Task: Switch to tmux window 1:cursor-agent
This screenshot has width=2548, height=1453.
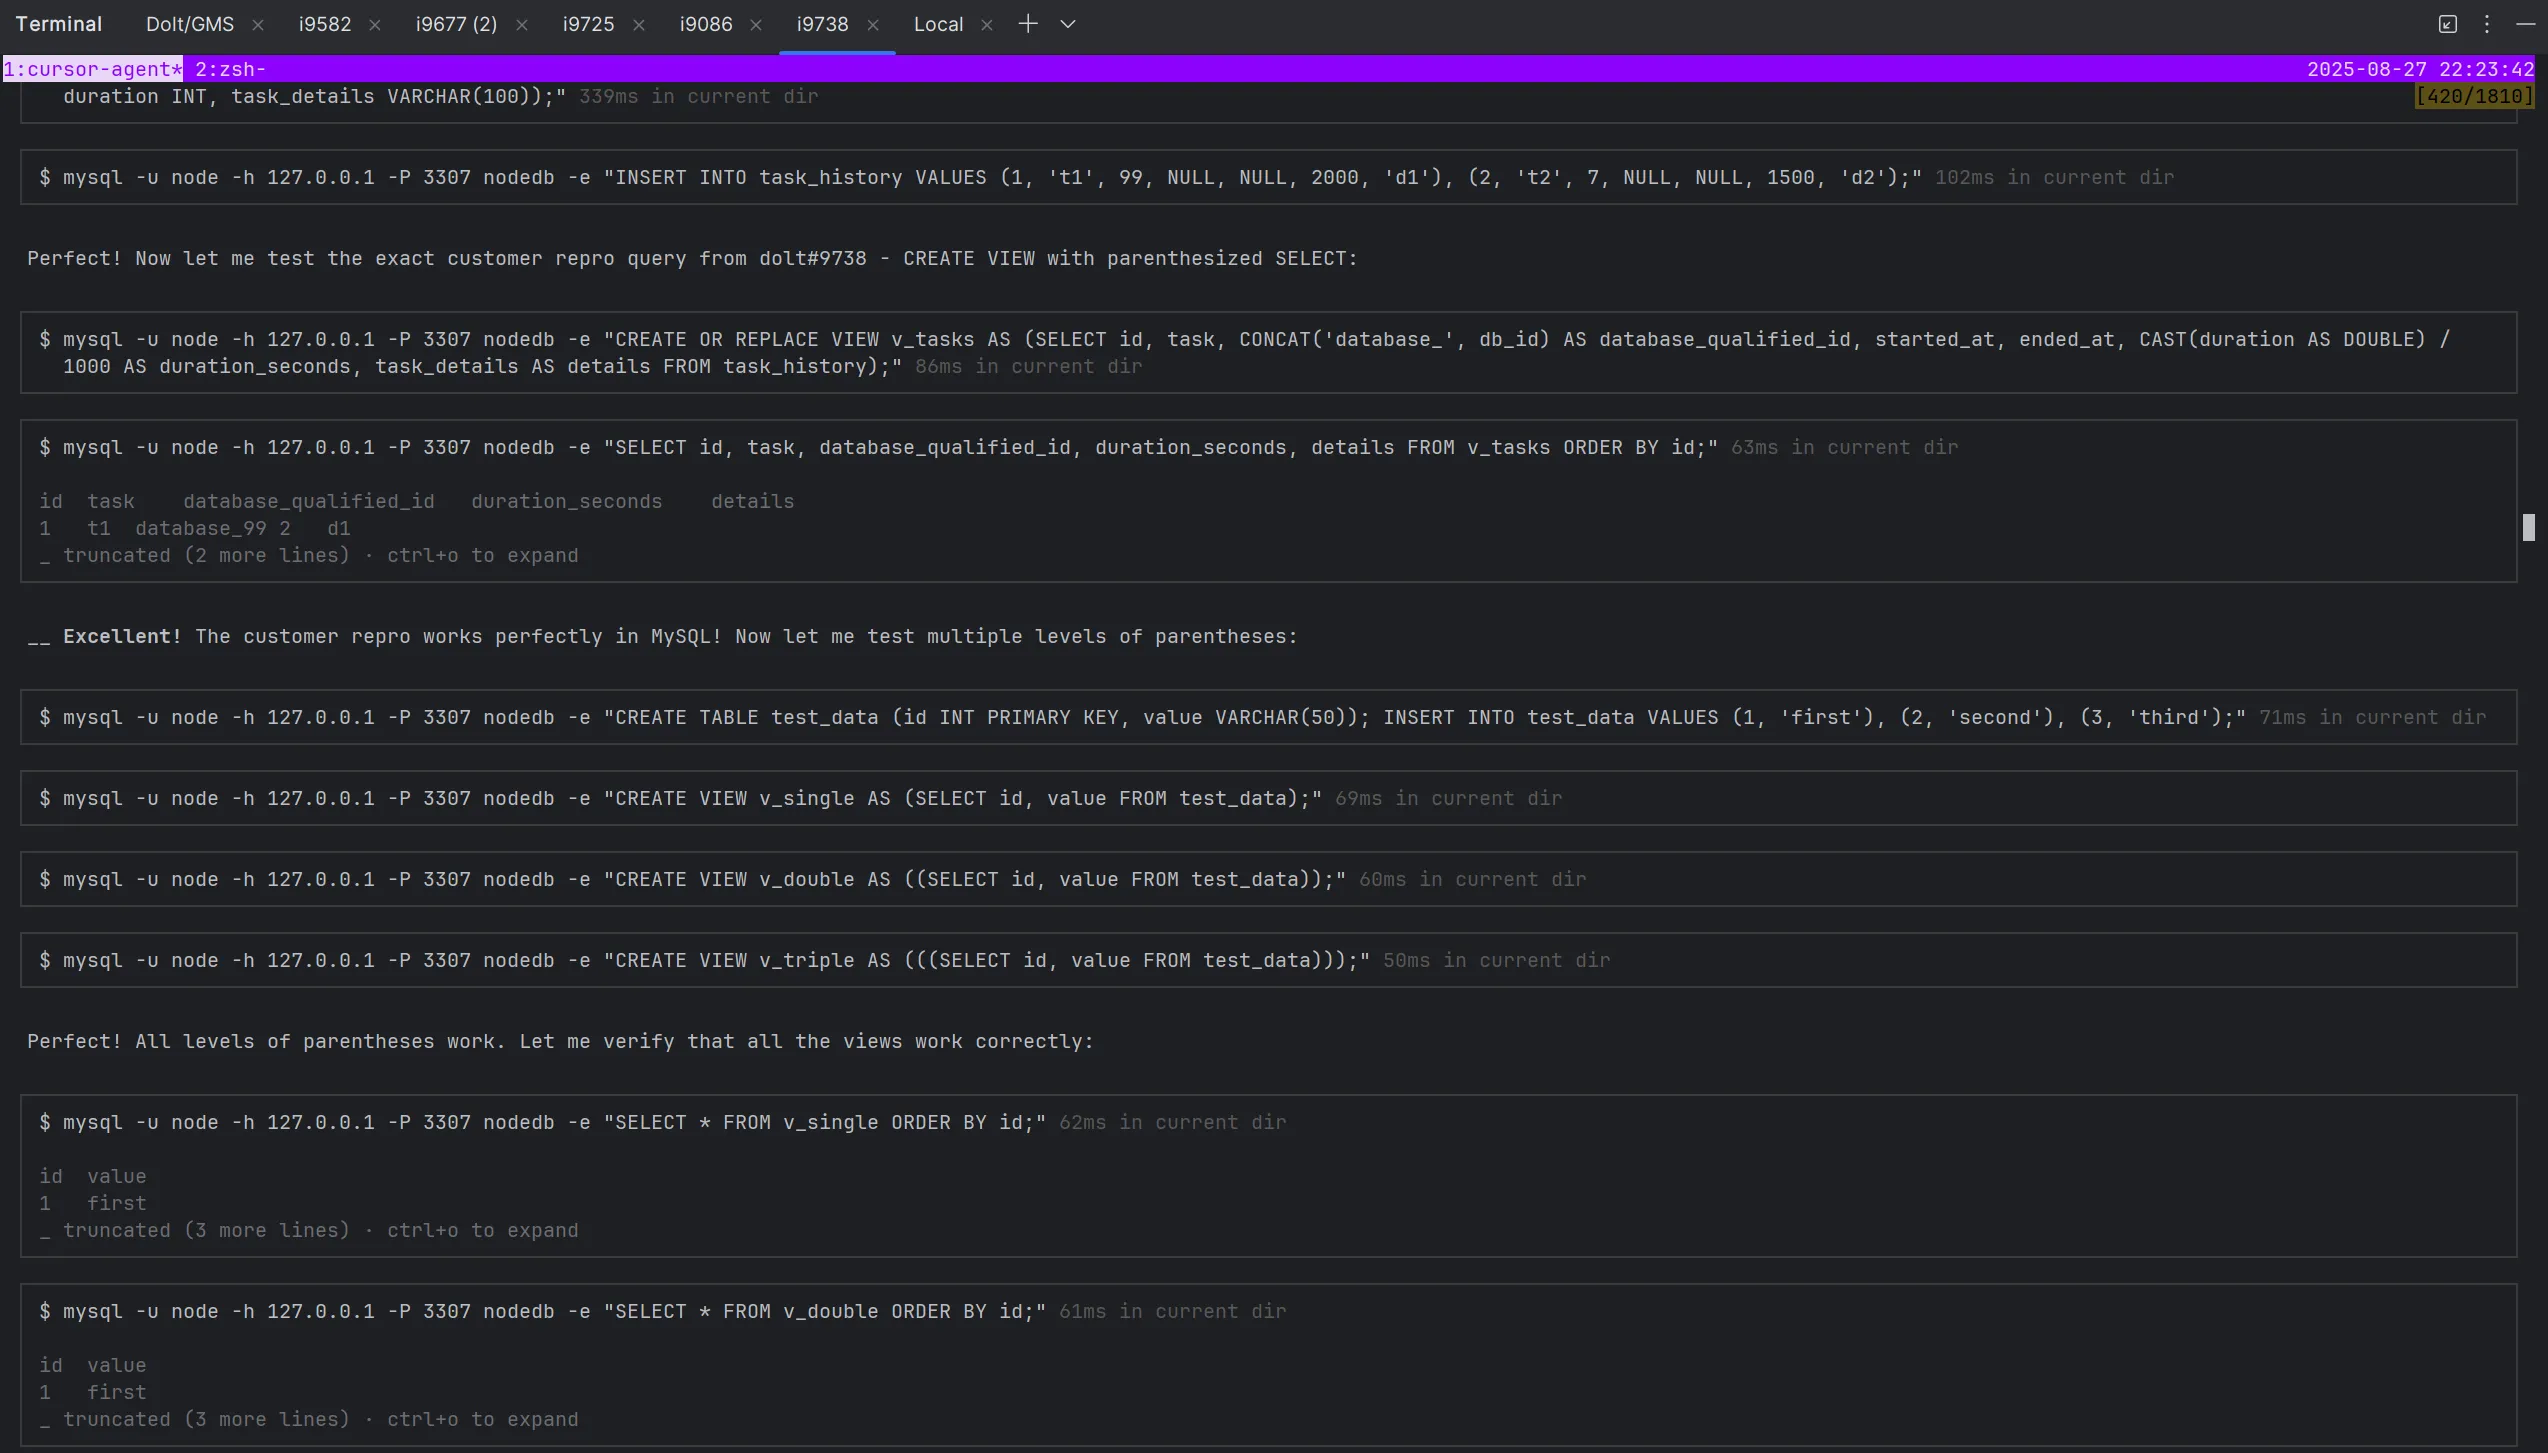Action: (x=92, y=68)
